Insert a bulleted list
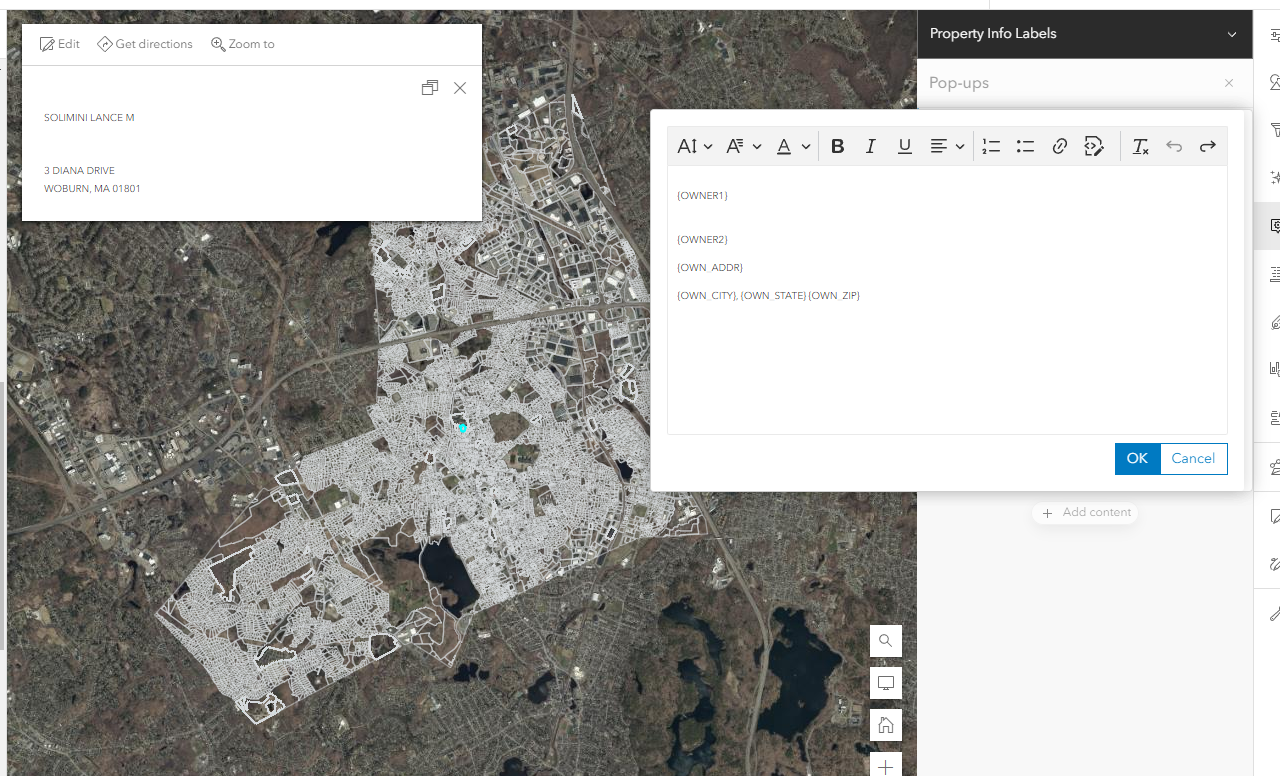The width and height of the screenshot is (1280, 776). [1025, 146]
